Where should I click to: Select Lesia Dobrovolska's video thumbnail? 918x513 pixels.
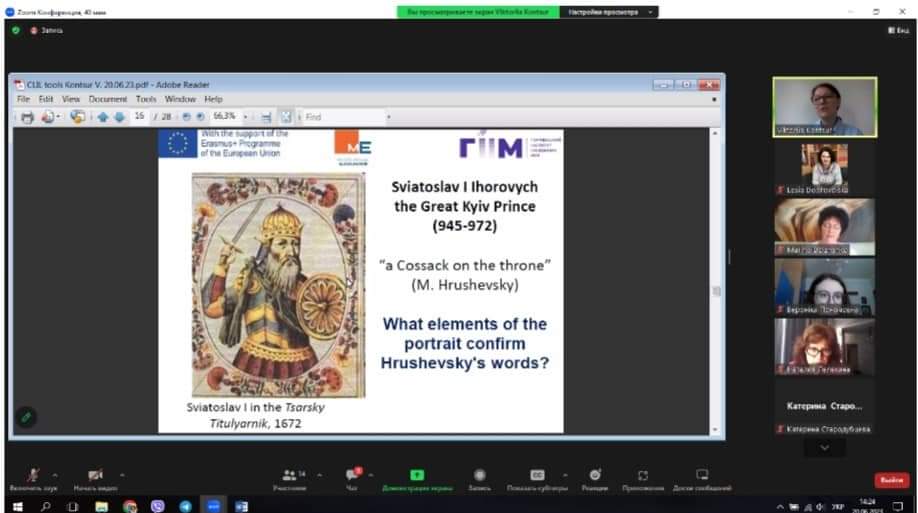(x=825, y=169)
